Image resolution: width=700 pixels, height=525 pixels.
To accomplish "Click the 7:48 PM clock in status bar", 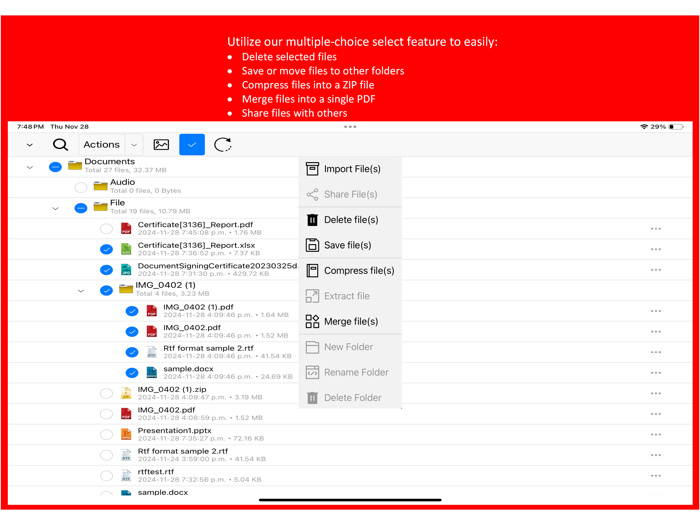I will tap(30, 127).
